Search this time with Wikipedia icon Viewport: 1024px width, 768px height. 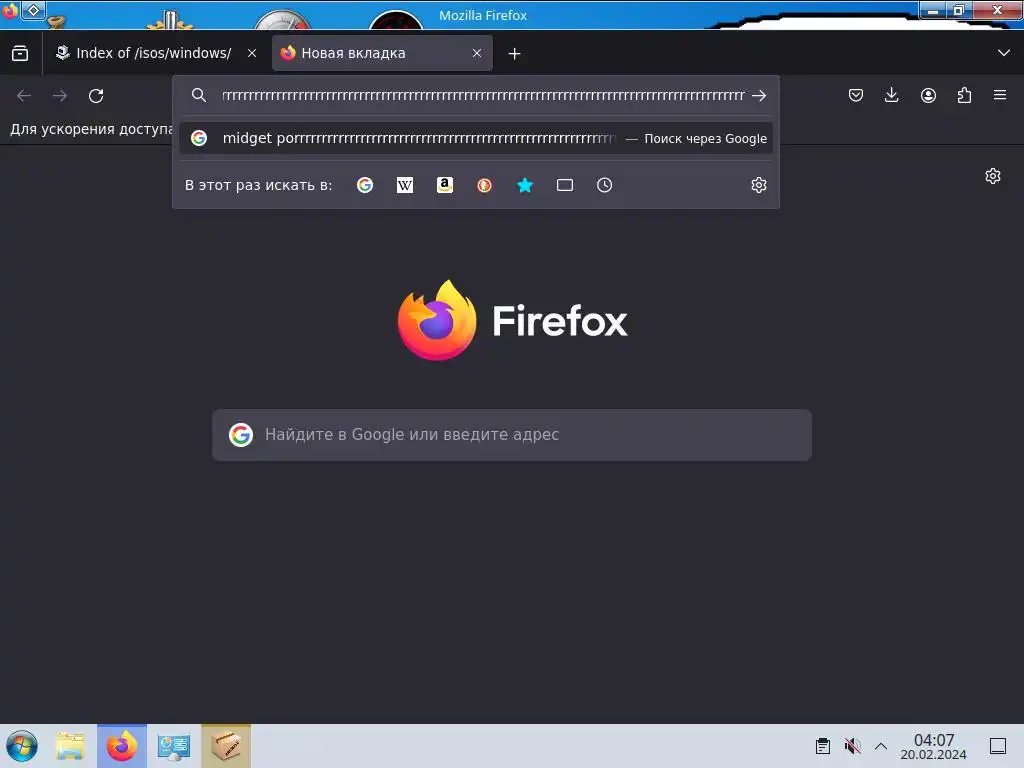click(405, 185)
